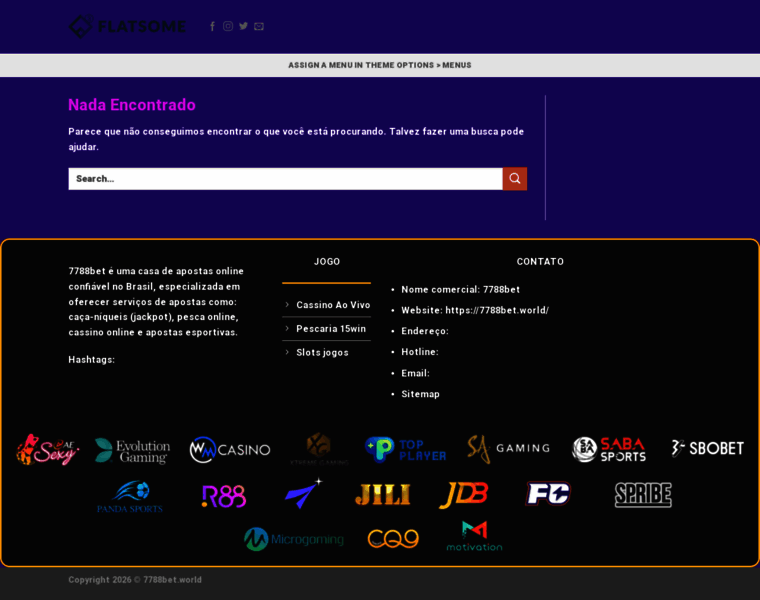Click the Hotline contact entry
The image size is (760, 600).
420,352
